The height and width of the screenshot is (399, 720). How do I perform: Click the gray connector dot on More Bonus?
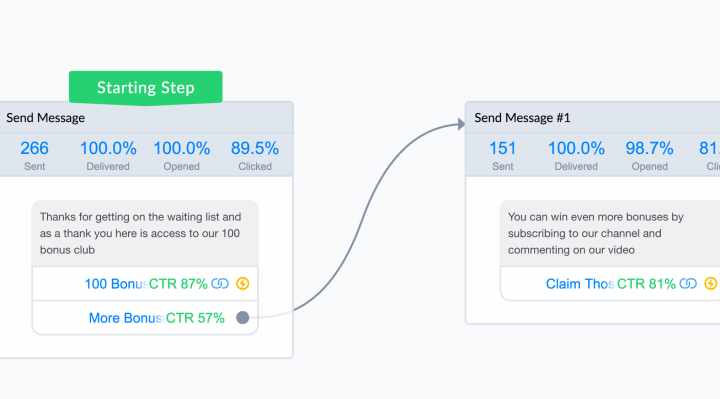pos(242,317)
